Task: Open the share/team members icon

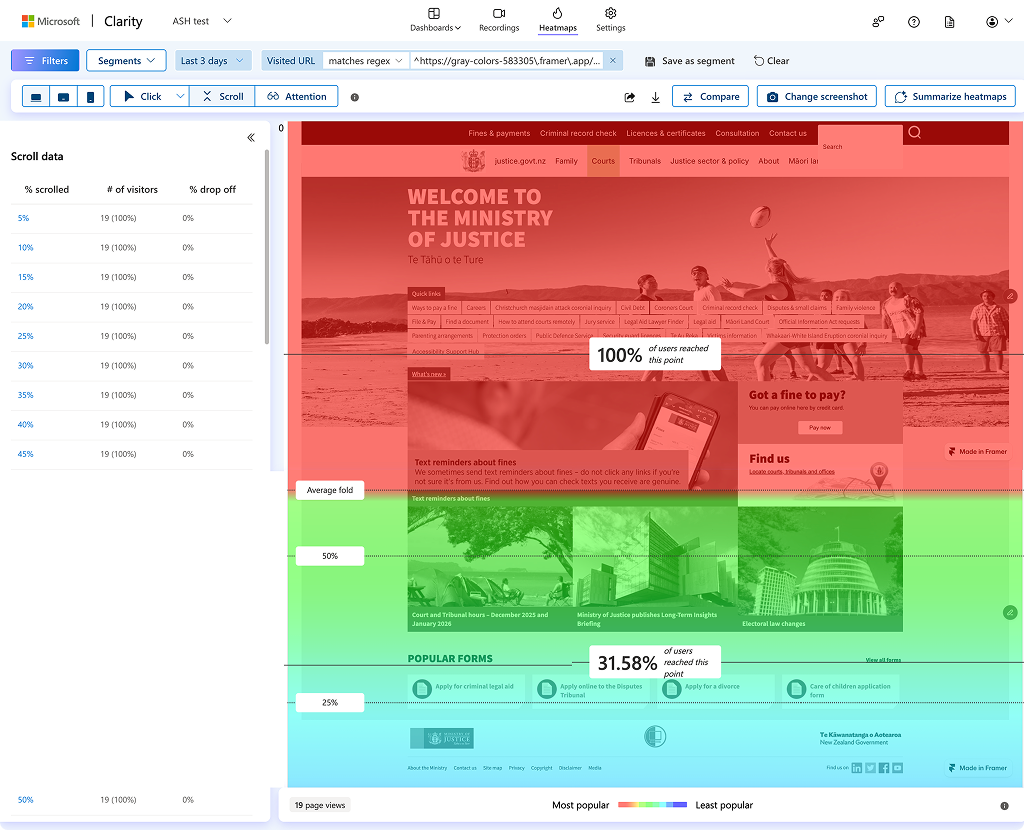Action: click(878, 22)
